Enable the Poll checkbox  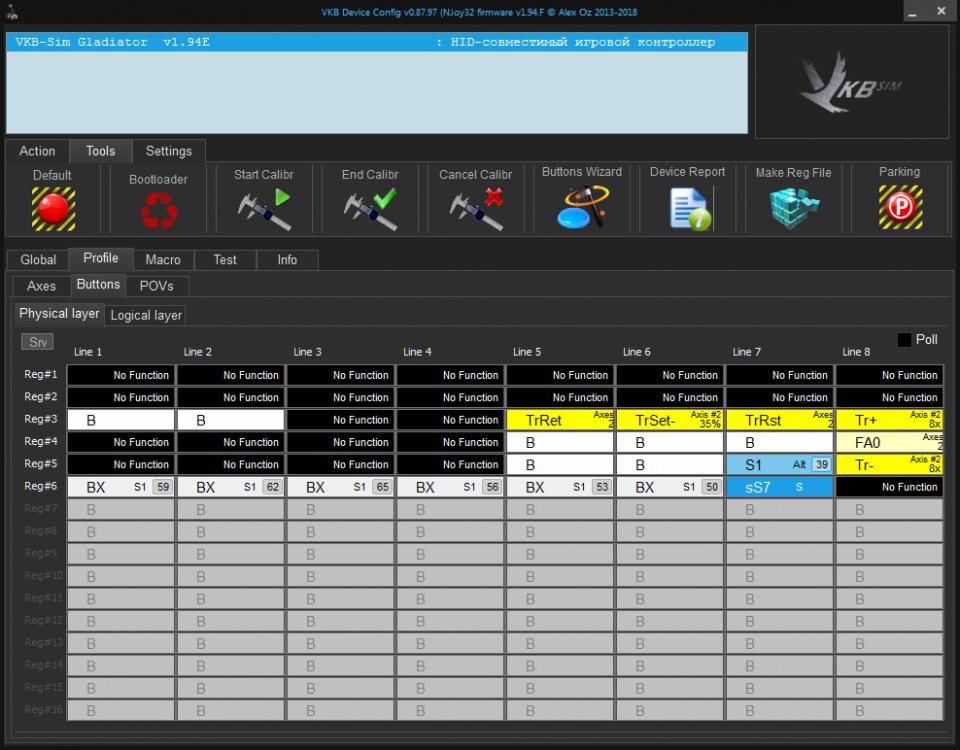pyautogui.click(x=904, y=340)
